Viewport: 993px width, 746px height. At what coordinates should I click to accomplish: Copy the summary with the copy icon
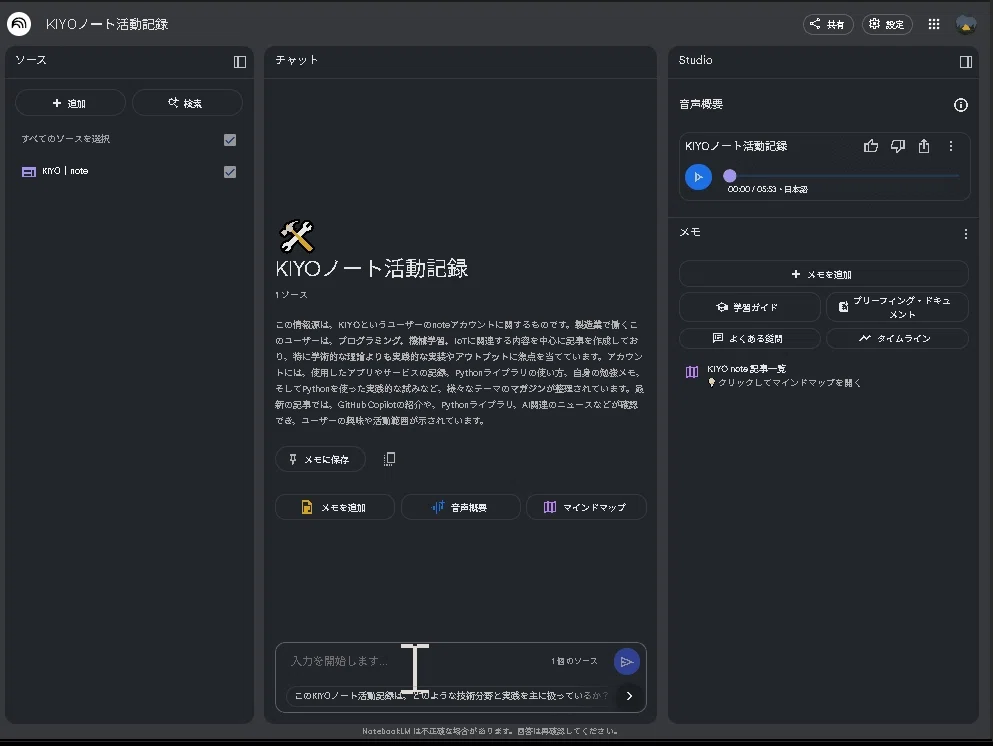point(389,459)
